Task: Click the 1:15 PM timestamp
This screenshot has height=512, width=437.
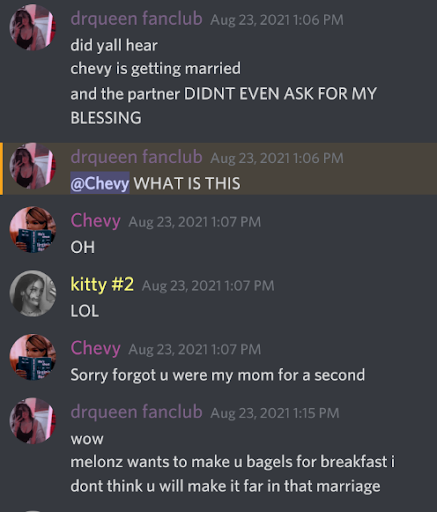Action: point(275,413)
